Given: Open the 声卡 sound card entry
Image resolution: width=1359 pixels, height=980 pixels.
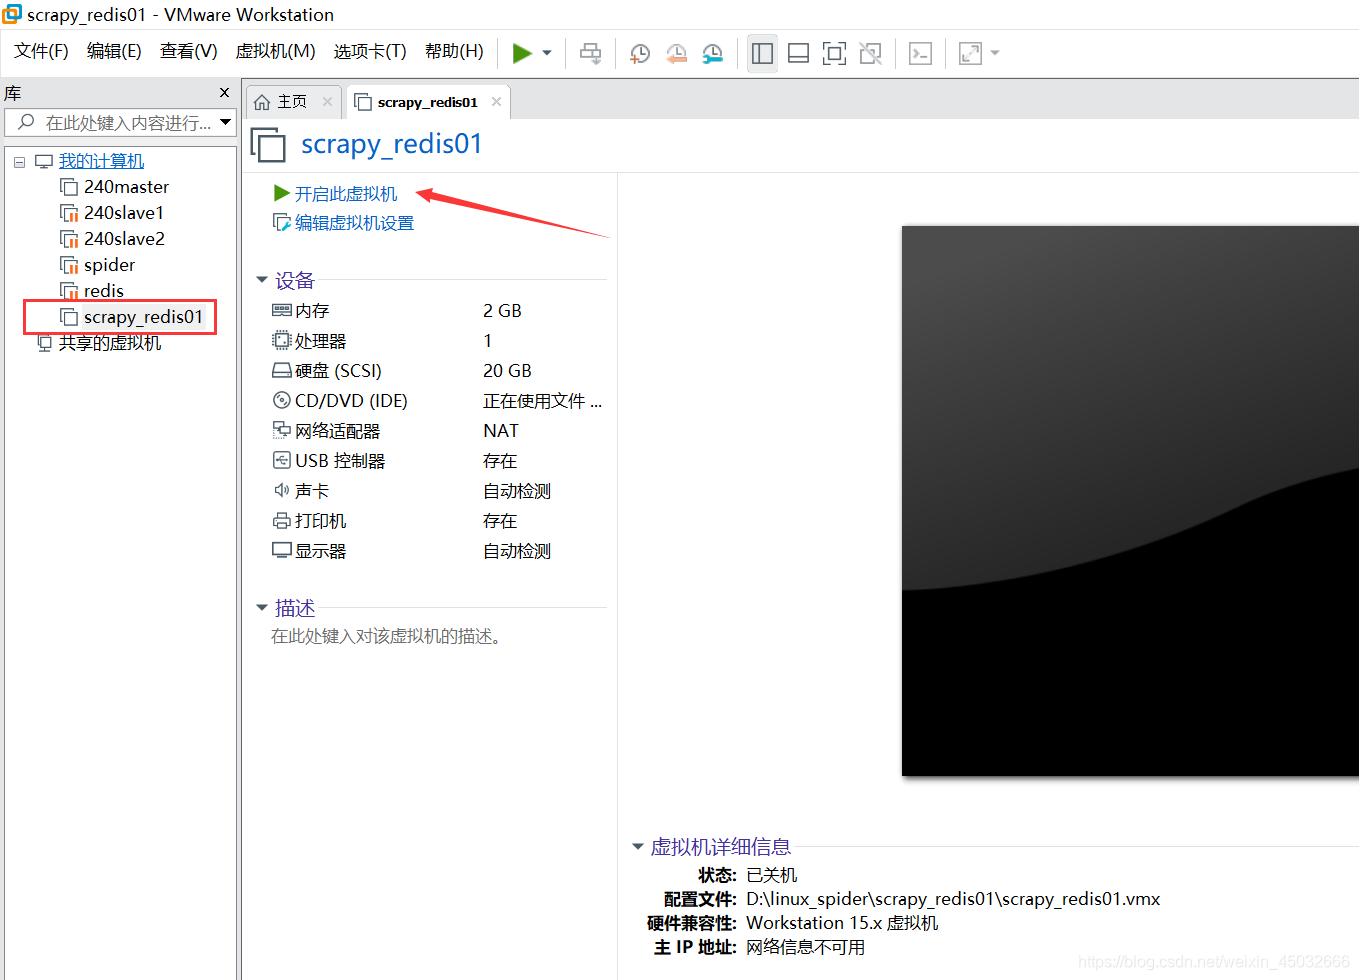Looking at the screenshot, I should tap(312, 491).
